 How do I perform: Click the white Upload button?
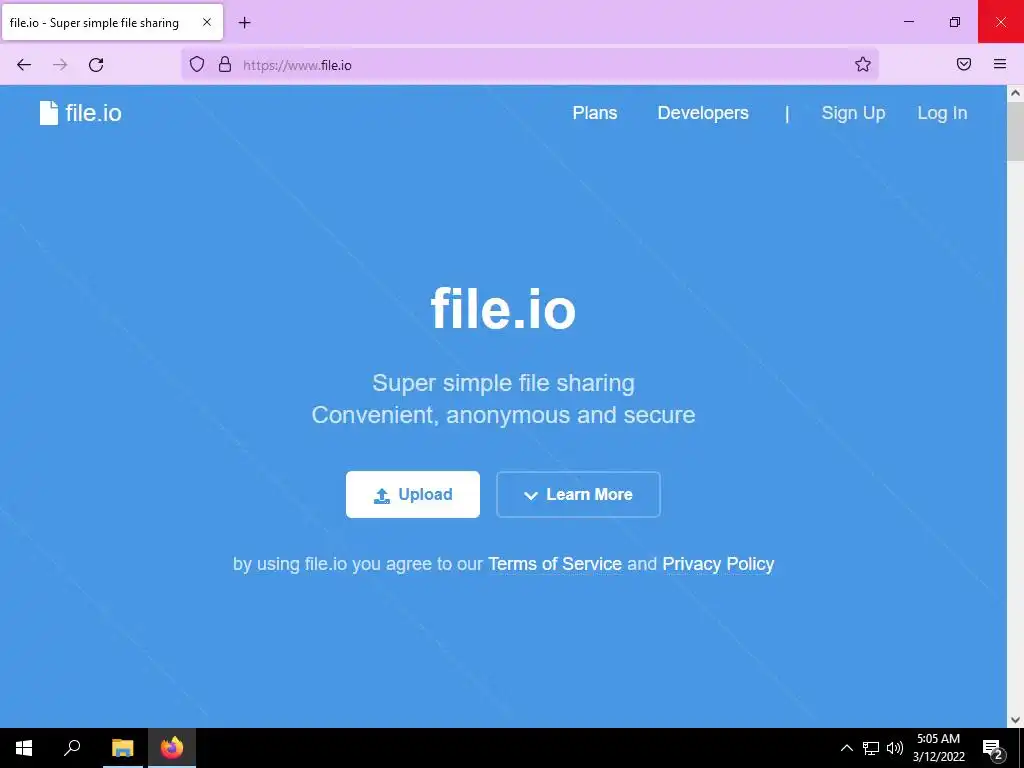(413, 494)
